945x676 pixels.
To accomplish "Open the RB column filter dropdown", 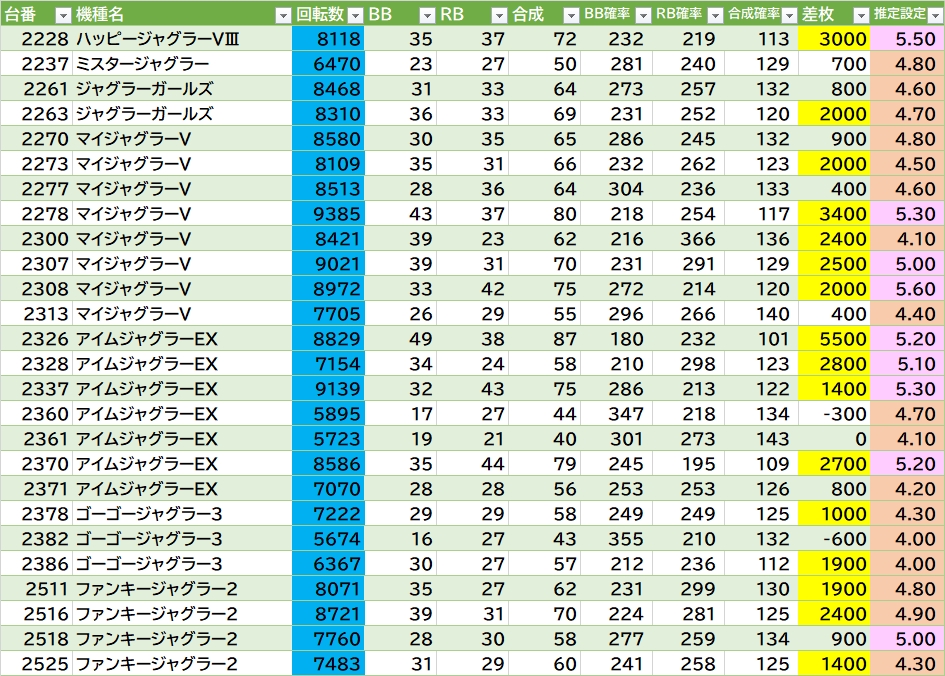I will point(499,15).
